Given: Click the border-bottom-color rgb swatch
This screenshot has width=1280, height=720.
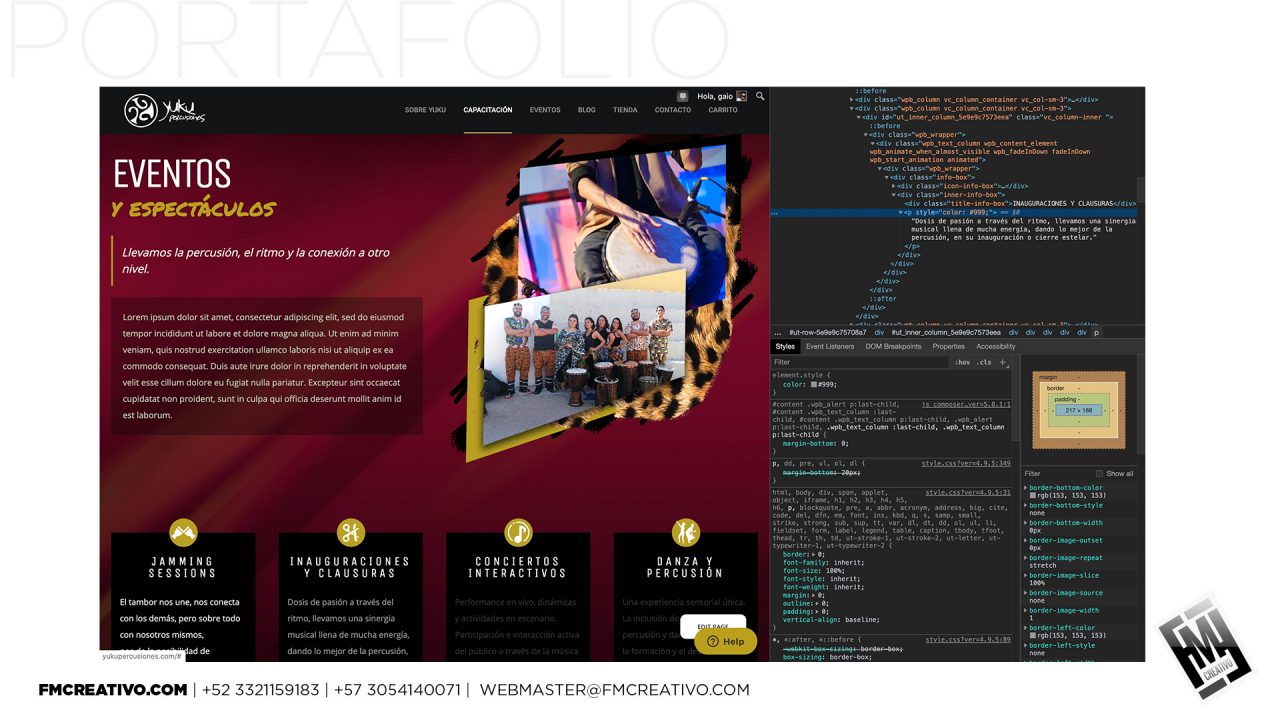Looking at the screenshot, I should (x=1033, y=496).
